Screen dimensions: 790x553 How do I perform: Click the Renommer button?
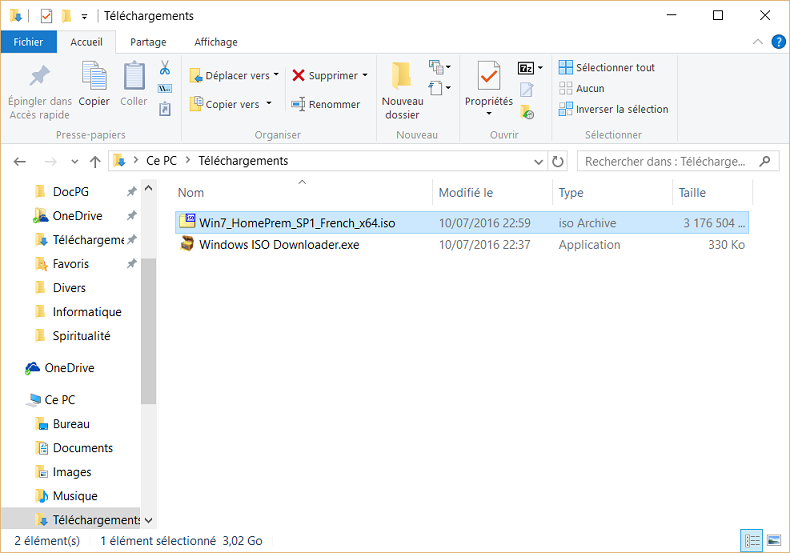coord(326,104)
